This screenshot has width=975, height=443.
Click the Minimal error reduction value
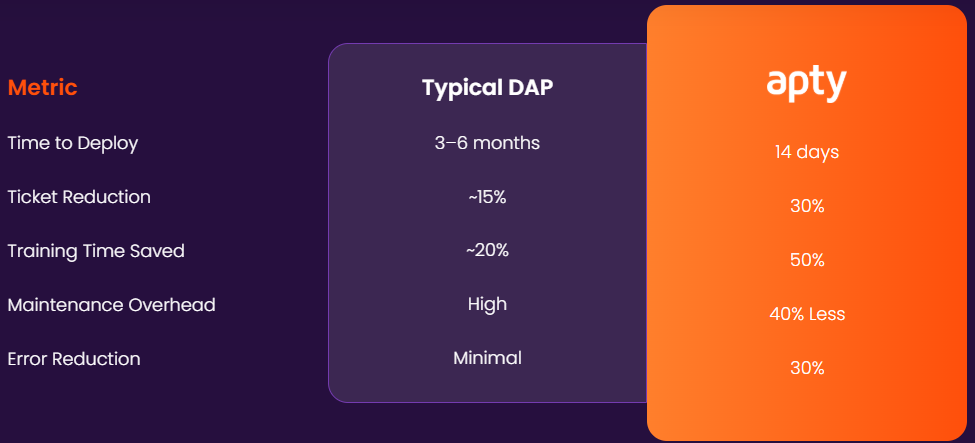[x=487, y=357]
